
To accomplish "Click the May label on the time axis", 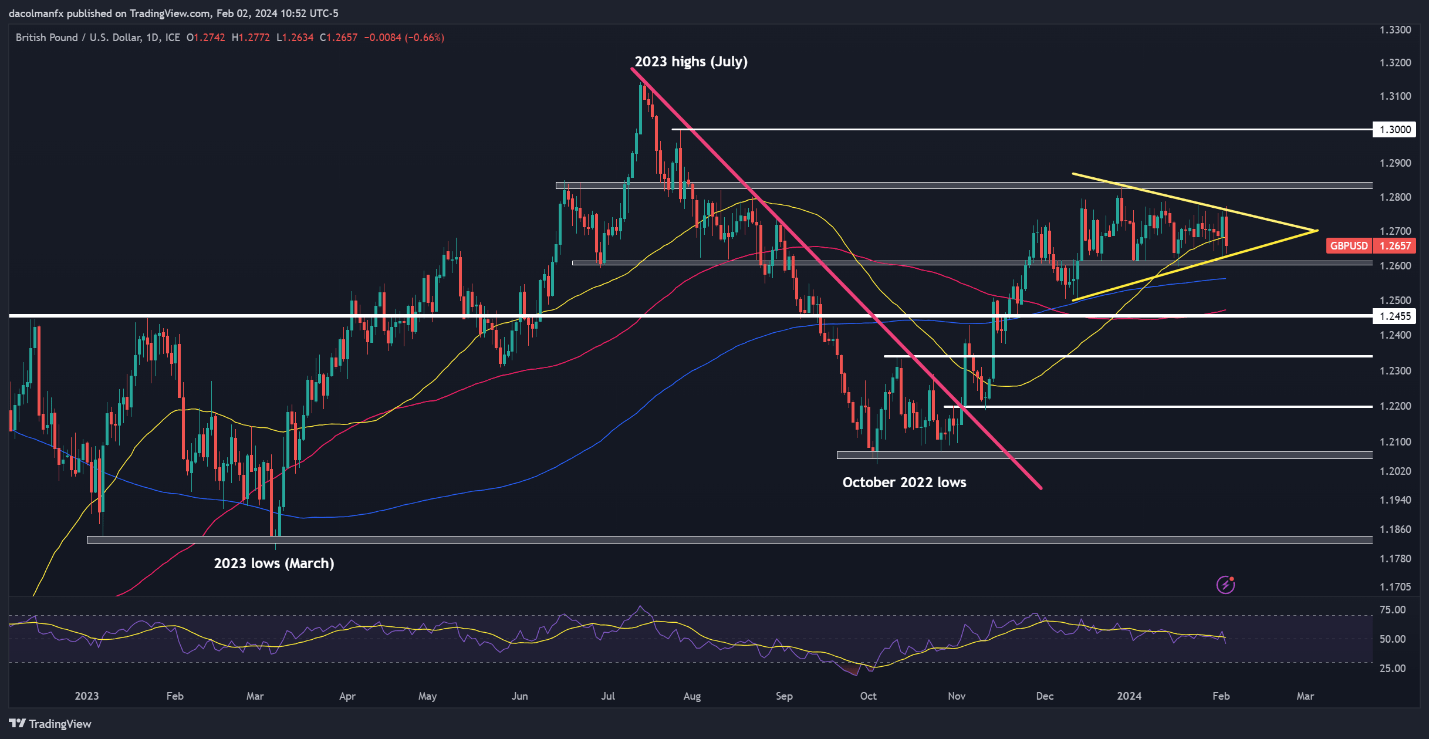I will click(x=427, y=695).
